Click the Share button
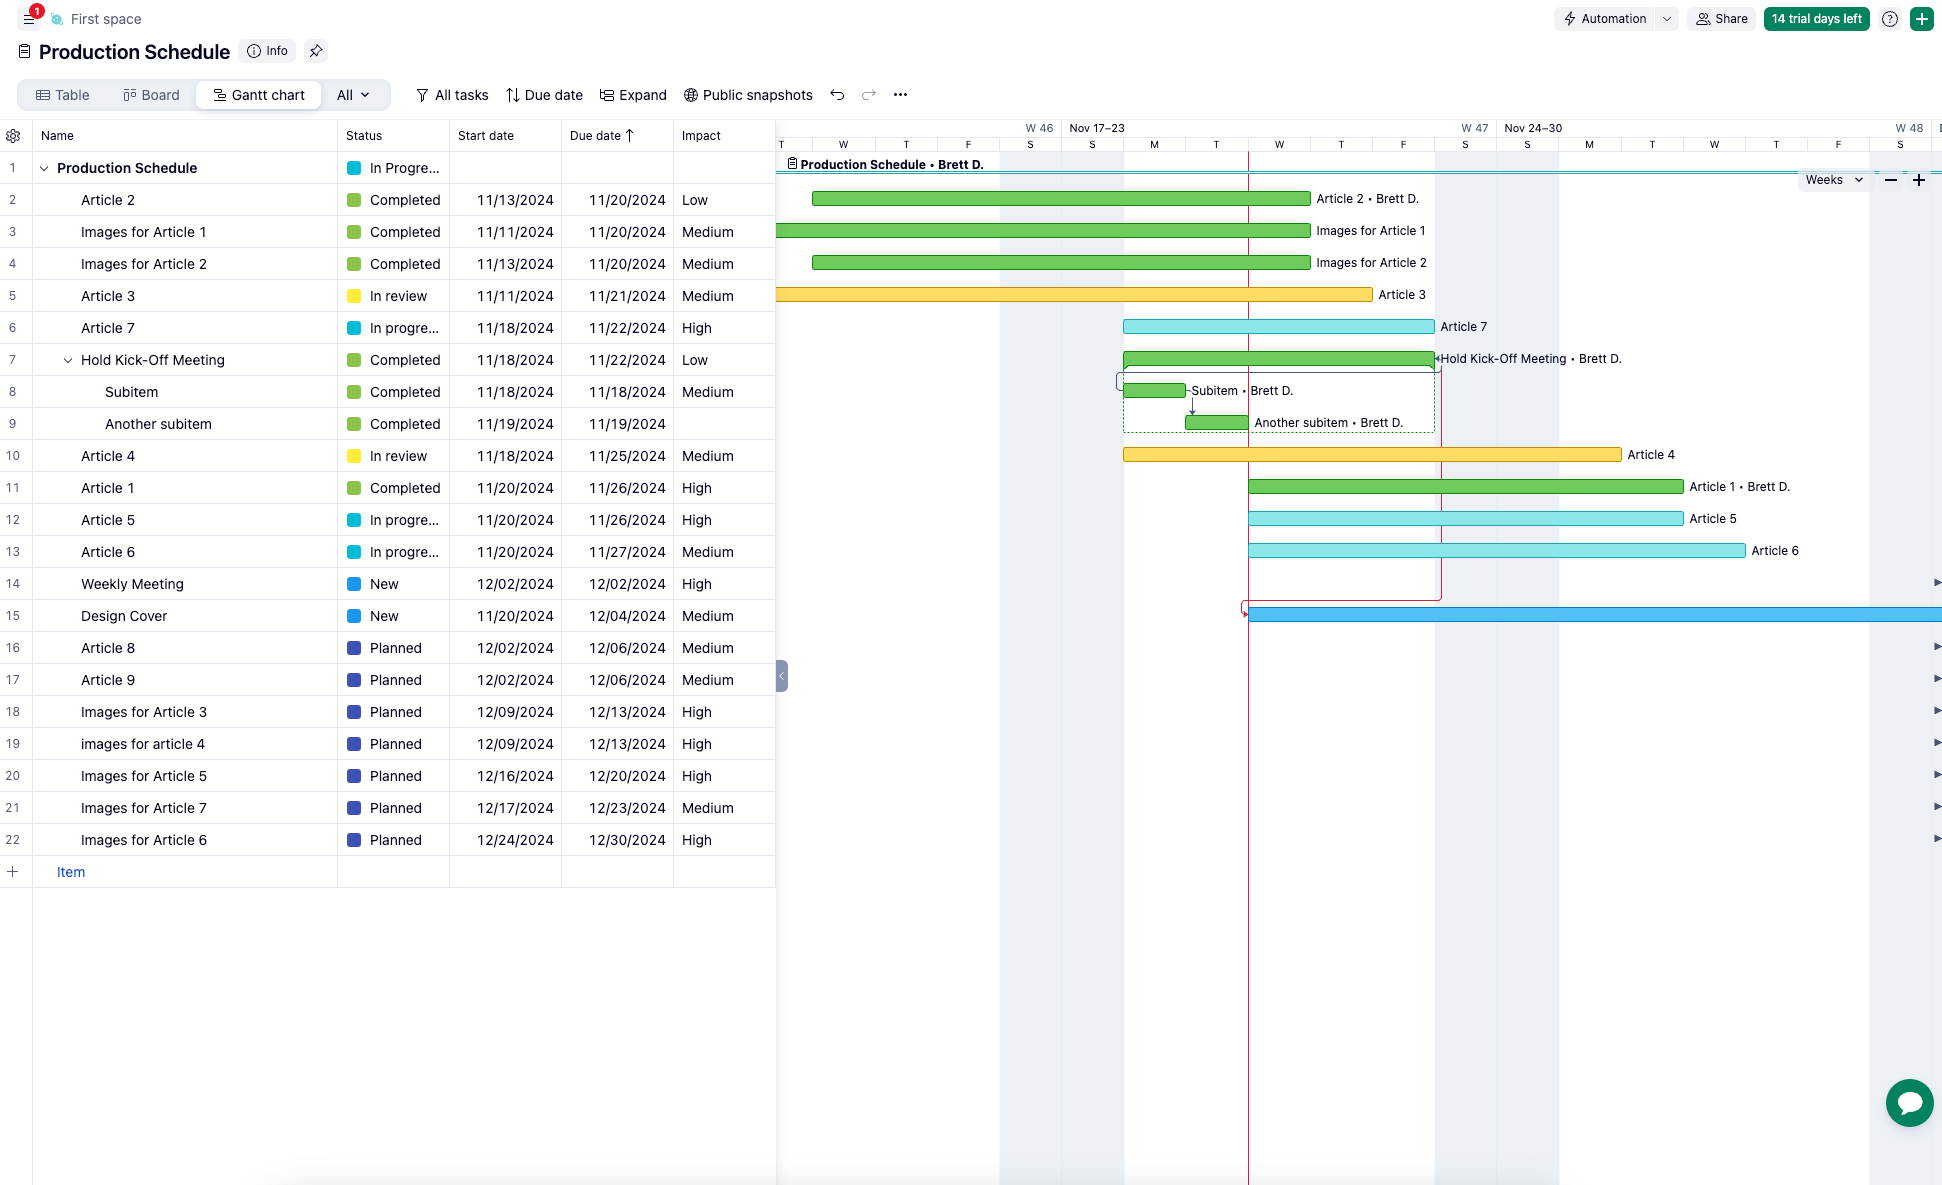The width and height of the screenshot is (1942, 1185). click(x=1721, y=18)
